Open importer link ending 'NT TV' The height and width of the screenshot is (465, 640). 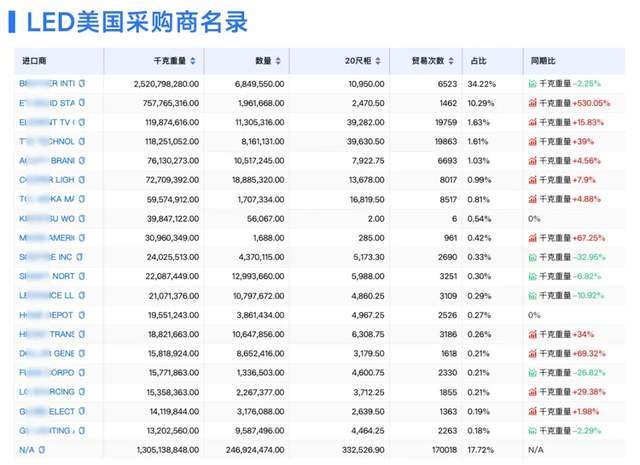(47, 122)
